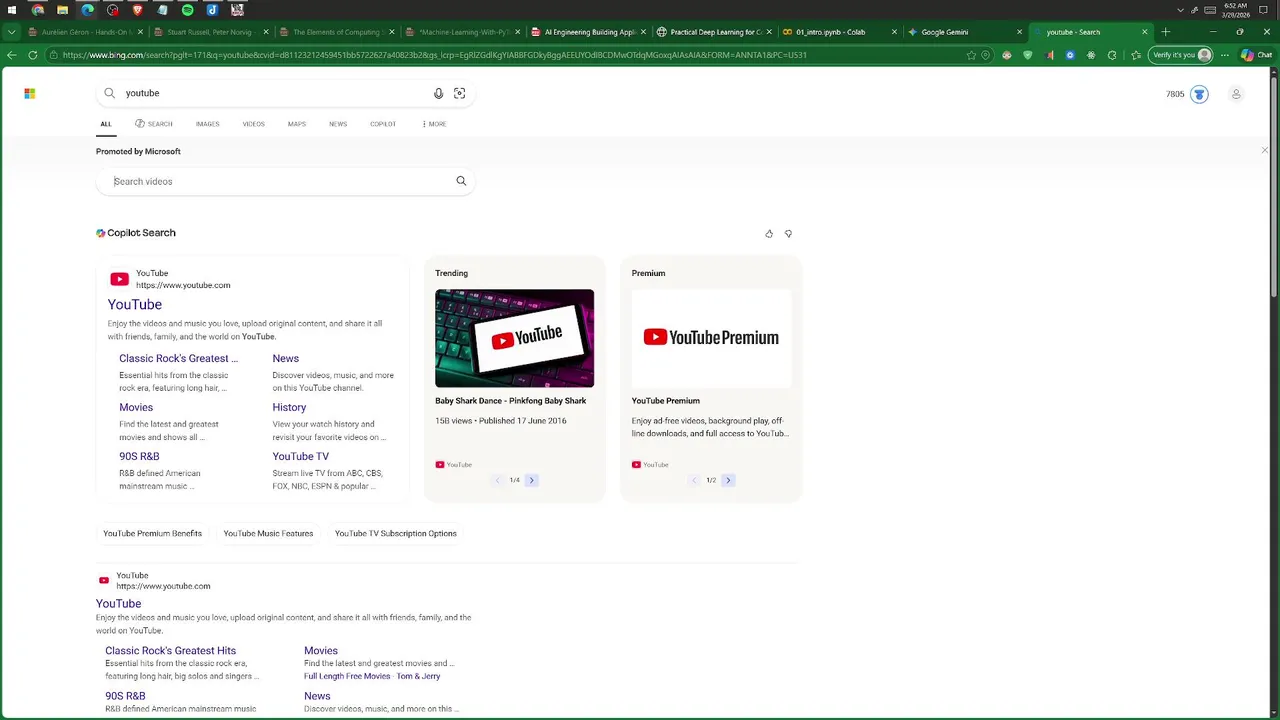Add page to favorites star icon
This screenshot has height=720, width=1280.
click(x=971, y=55)
